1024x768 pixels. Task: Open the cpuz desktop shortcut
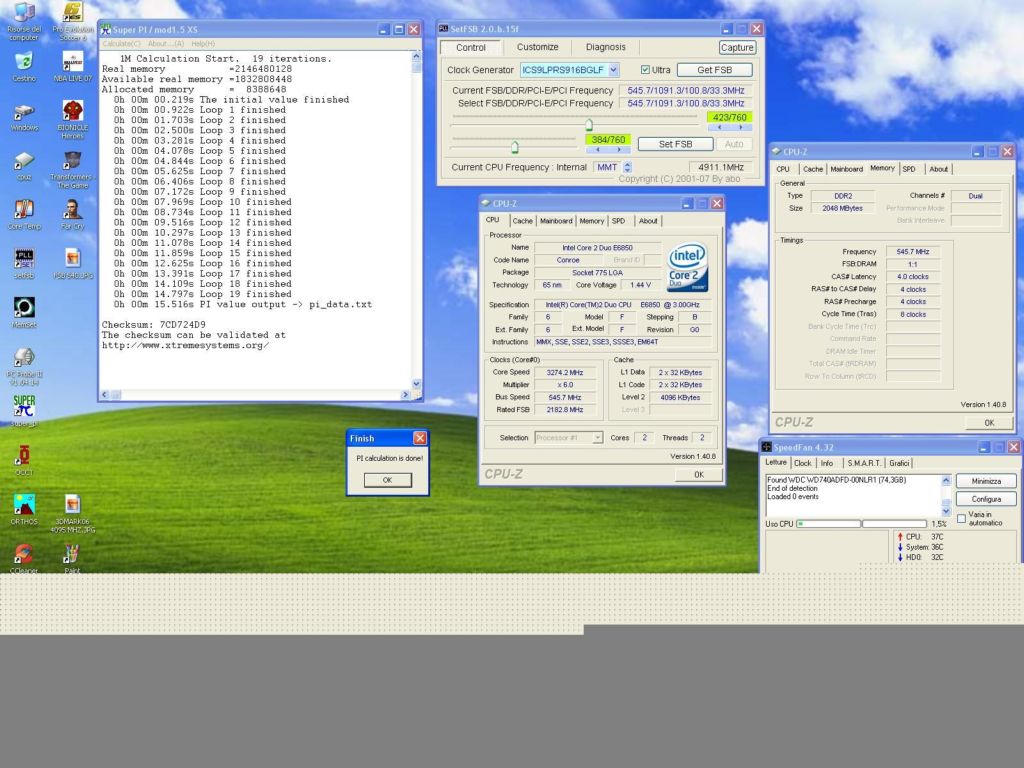point(24,165)
